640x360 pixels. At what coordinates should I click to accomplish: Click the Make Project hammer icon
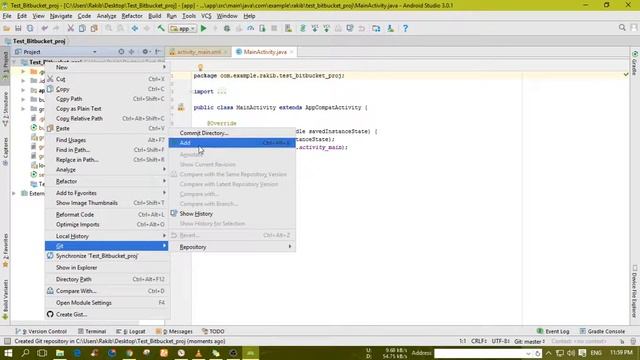click(x=161, y=29)
